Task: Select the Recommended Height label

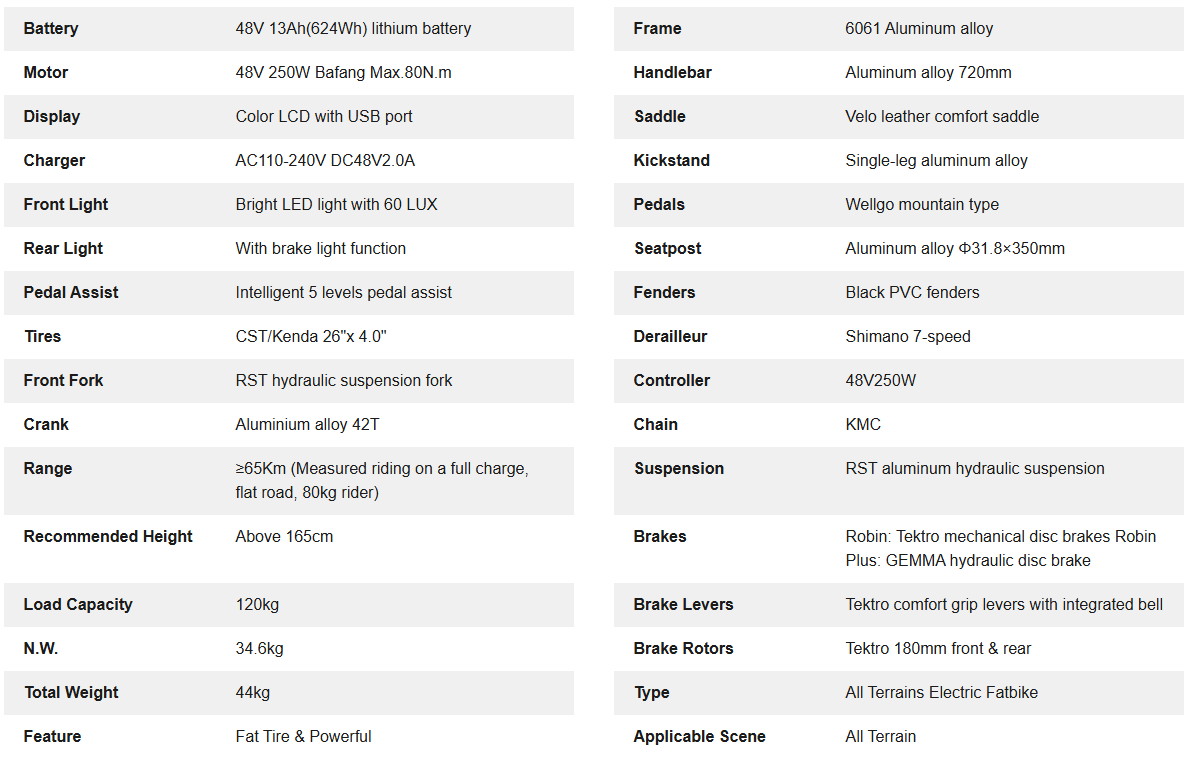Action: point(108,536)
